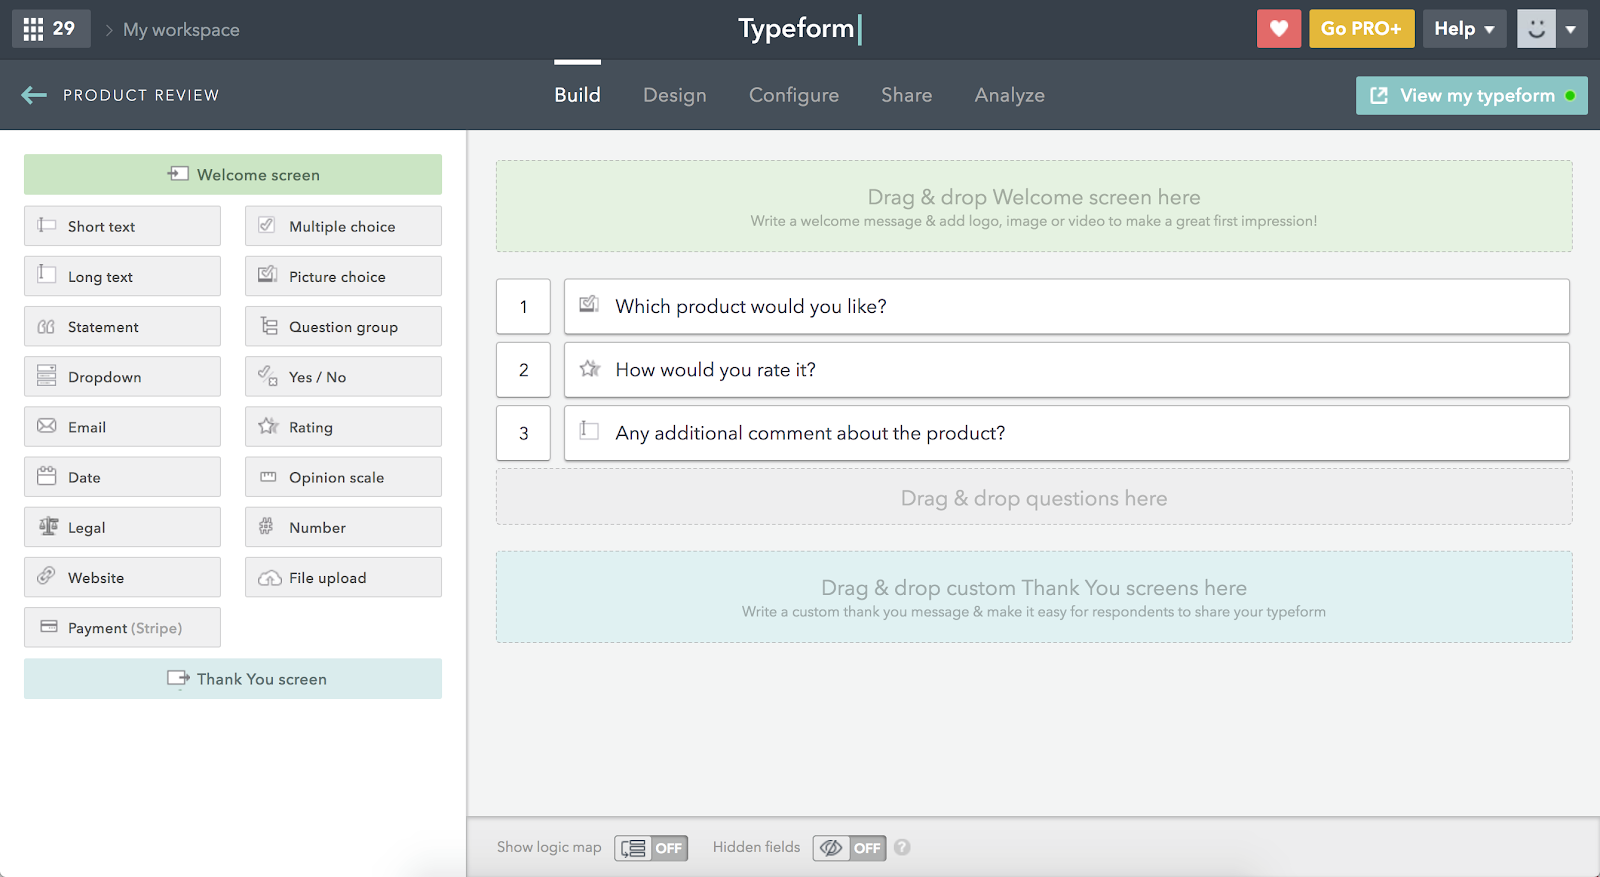Click the PRODUCT REVIEW form title
Image resolution: width=1600 pixels, height=877 pixels.
[141, 95]
